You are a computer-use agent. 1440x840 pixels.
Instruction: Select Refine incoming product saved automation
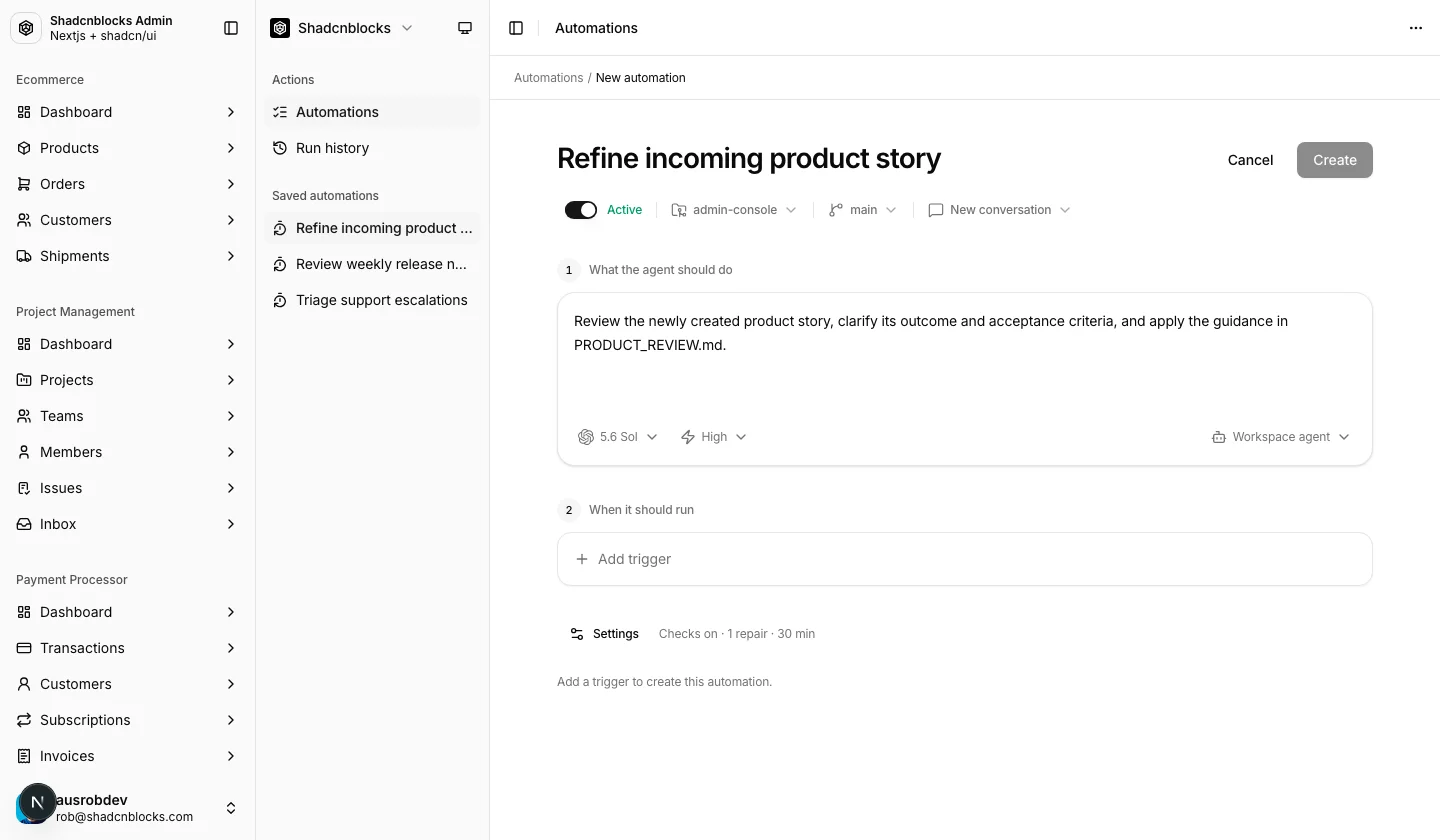pyautogui.click(x=372, y=228)
